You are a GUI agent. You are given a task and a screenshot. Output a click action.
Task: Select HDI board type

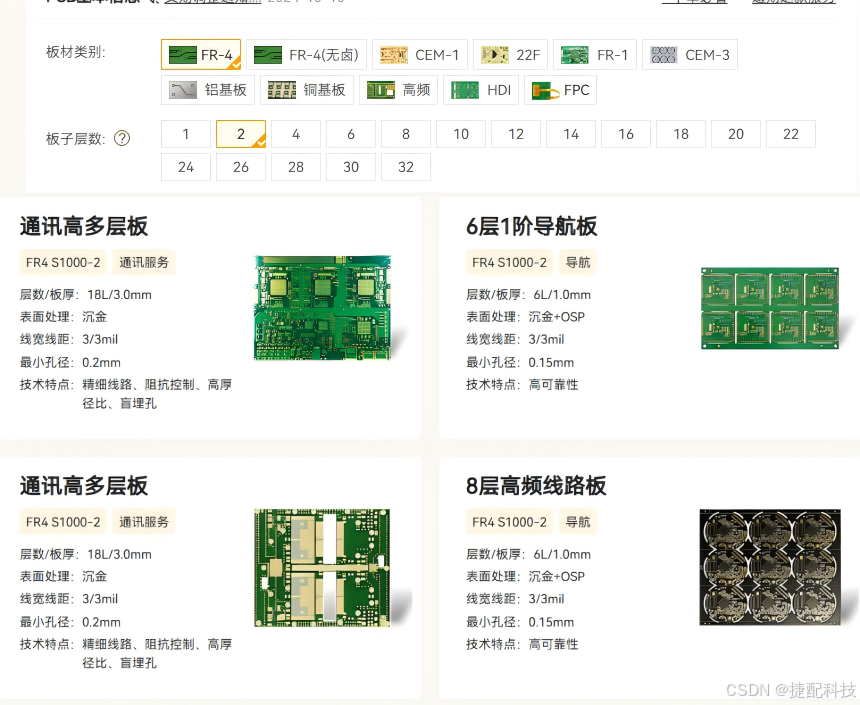tap(481, 90)
